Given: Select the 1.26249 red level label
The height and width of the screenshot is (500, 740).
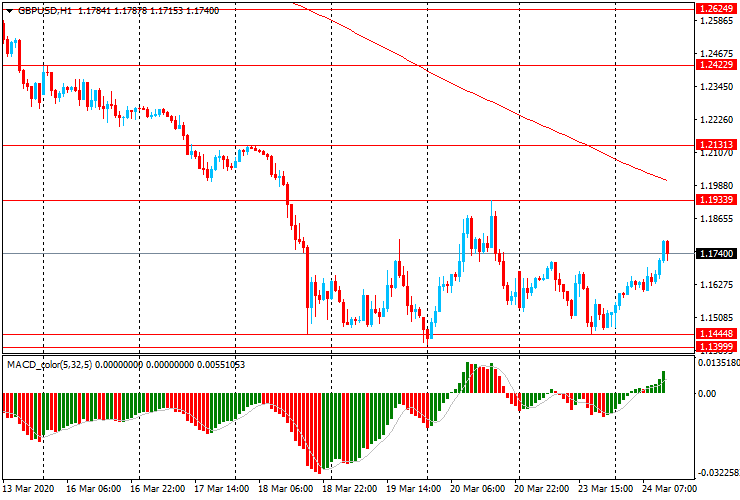Looking at the screenshot, I should coord(716,8).
